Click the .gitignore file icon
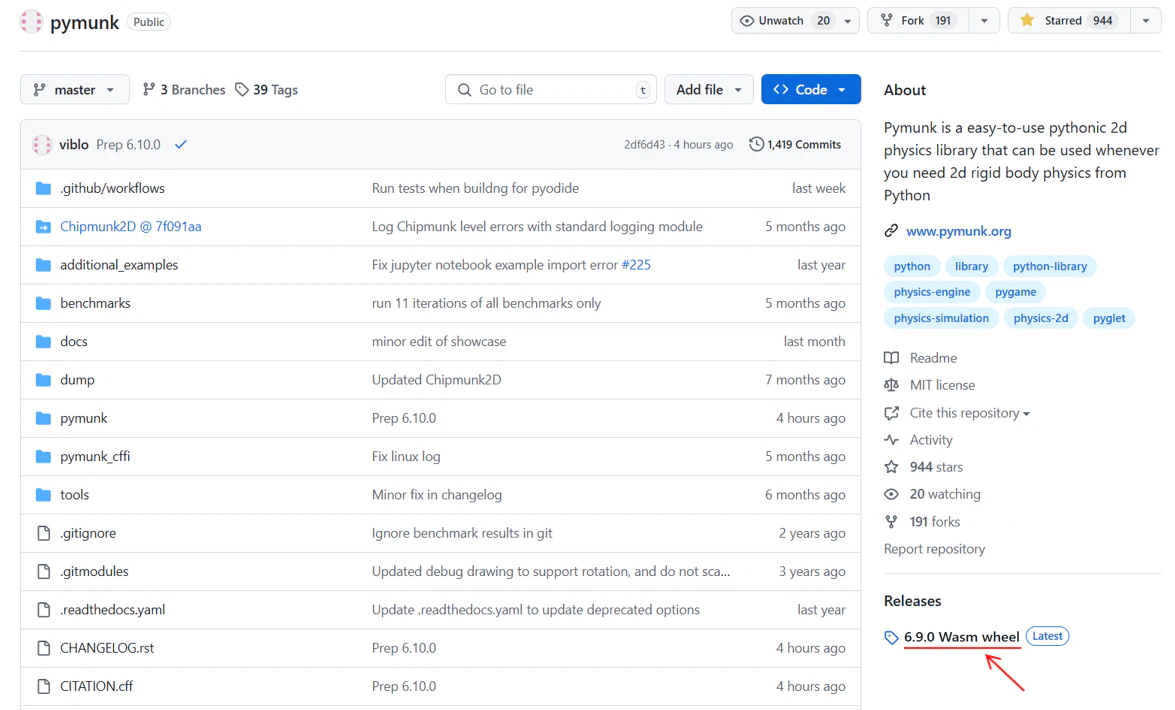The image size is (1175, 710). [x=43, y=533]
